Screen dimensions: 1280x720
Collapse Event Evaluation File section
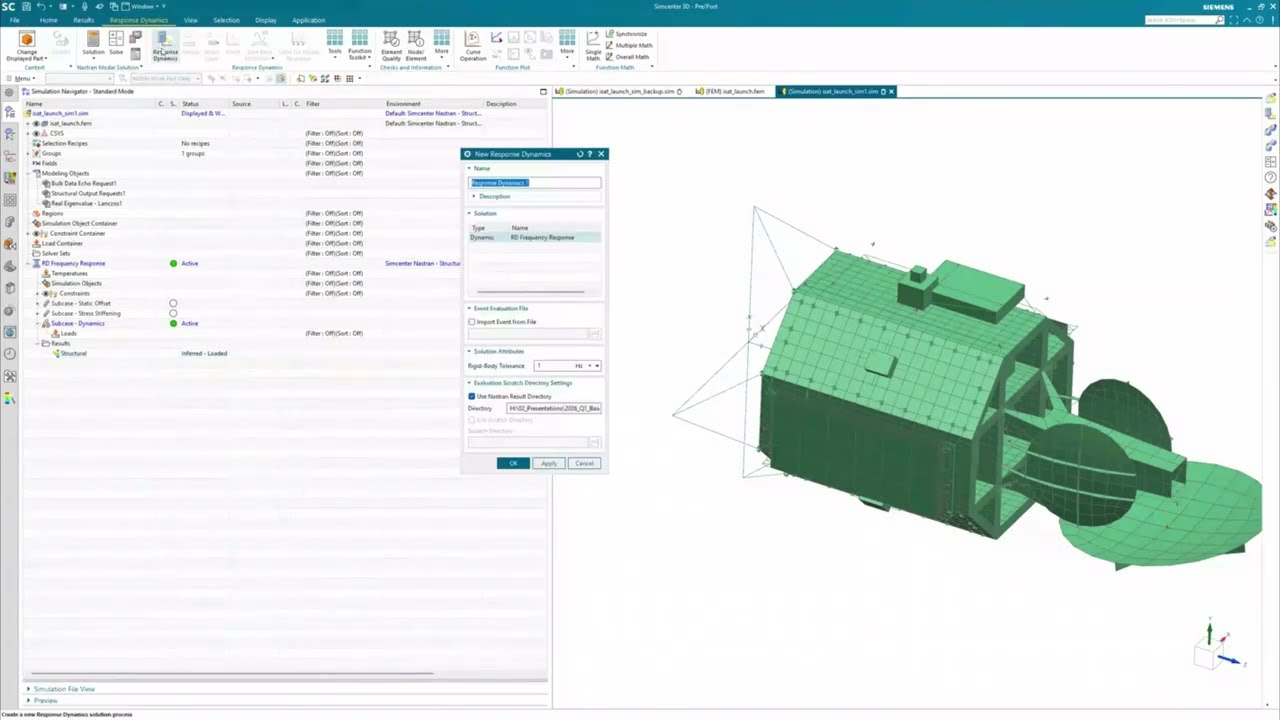pos(469,308)
